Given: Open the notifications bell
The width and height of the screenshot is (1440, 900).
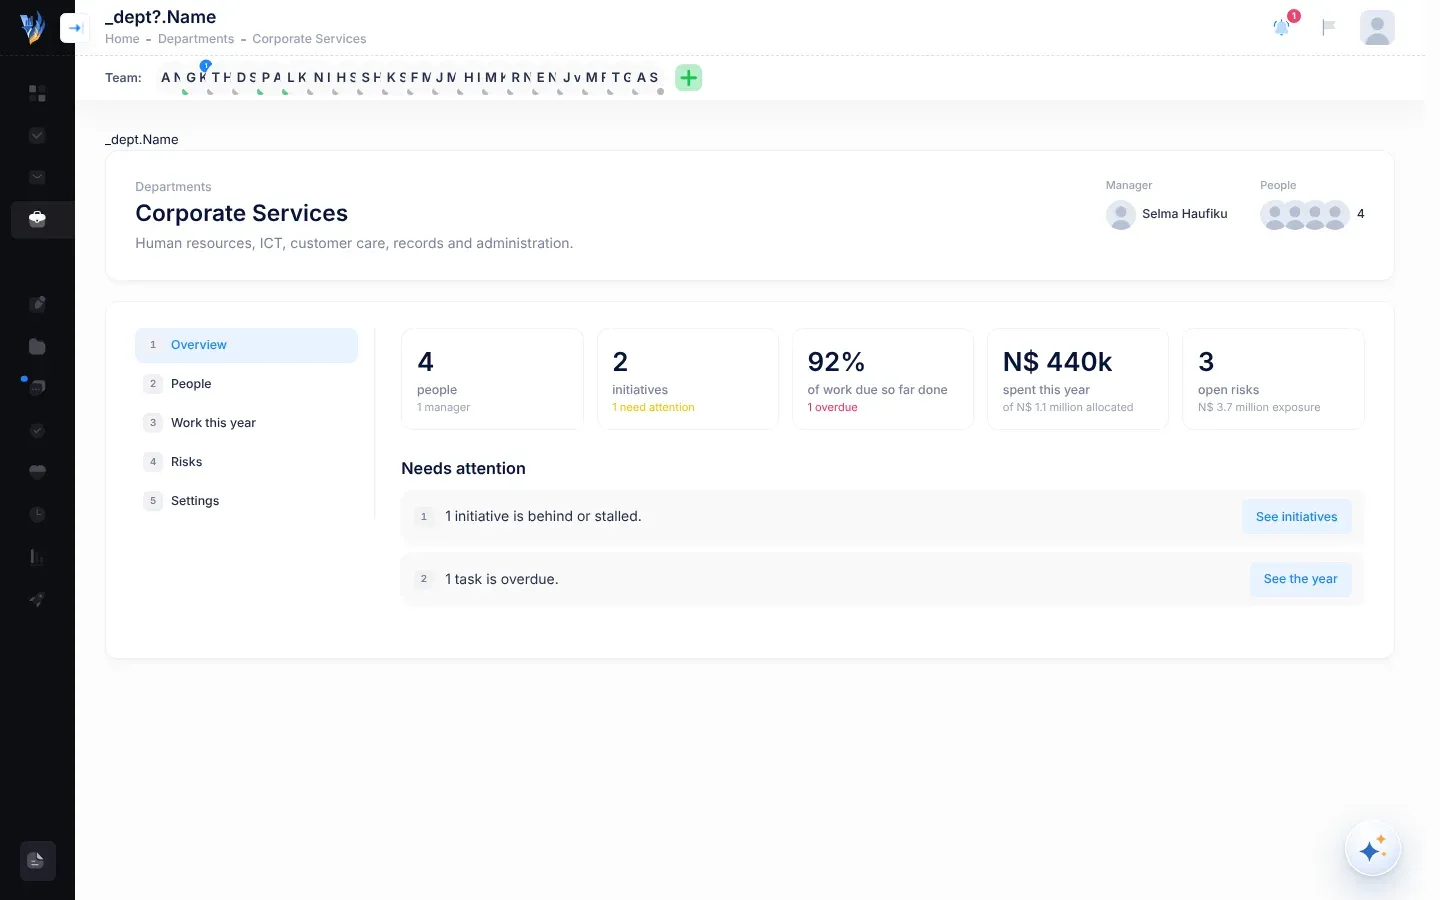Looking at the screenshot, I should tap(1282, 27).
